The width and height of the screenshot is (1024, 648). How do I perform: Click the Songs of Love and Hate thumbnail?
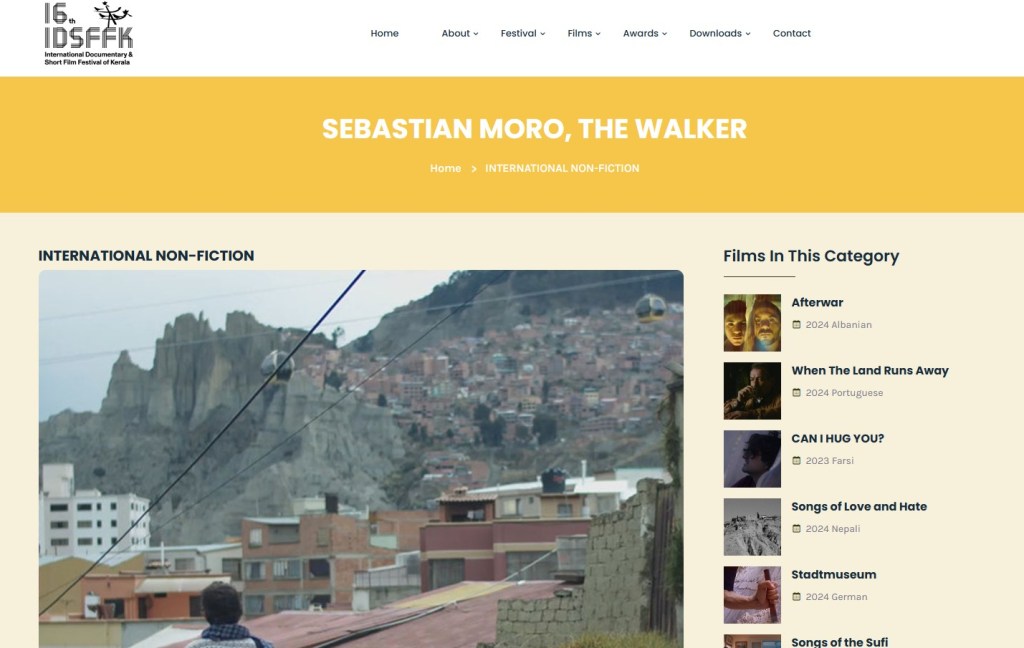point(752,526)
